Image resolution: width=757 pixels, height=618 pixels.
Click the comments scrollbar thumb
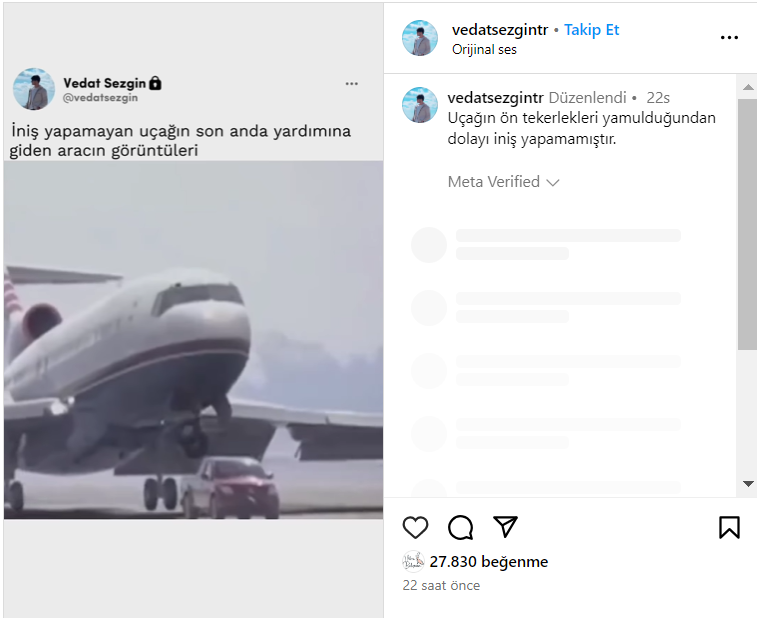pos(748,225)
